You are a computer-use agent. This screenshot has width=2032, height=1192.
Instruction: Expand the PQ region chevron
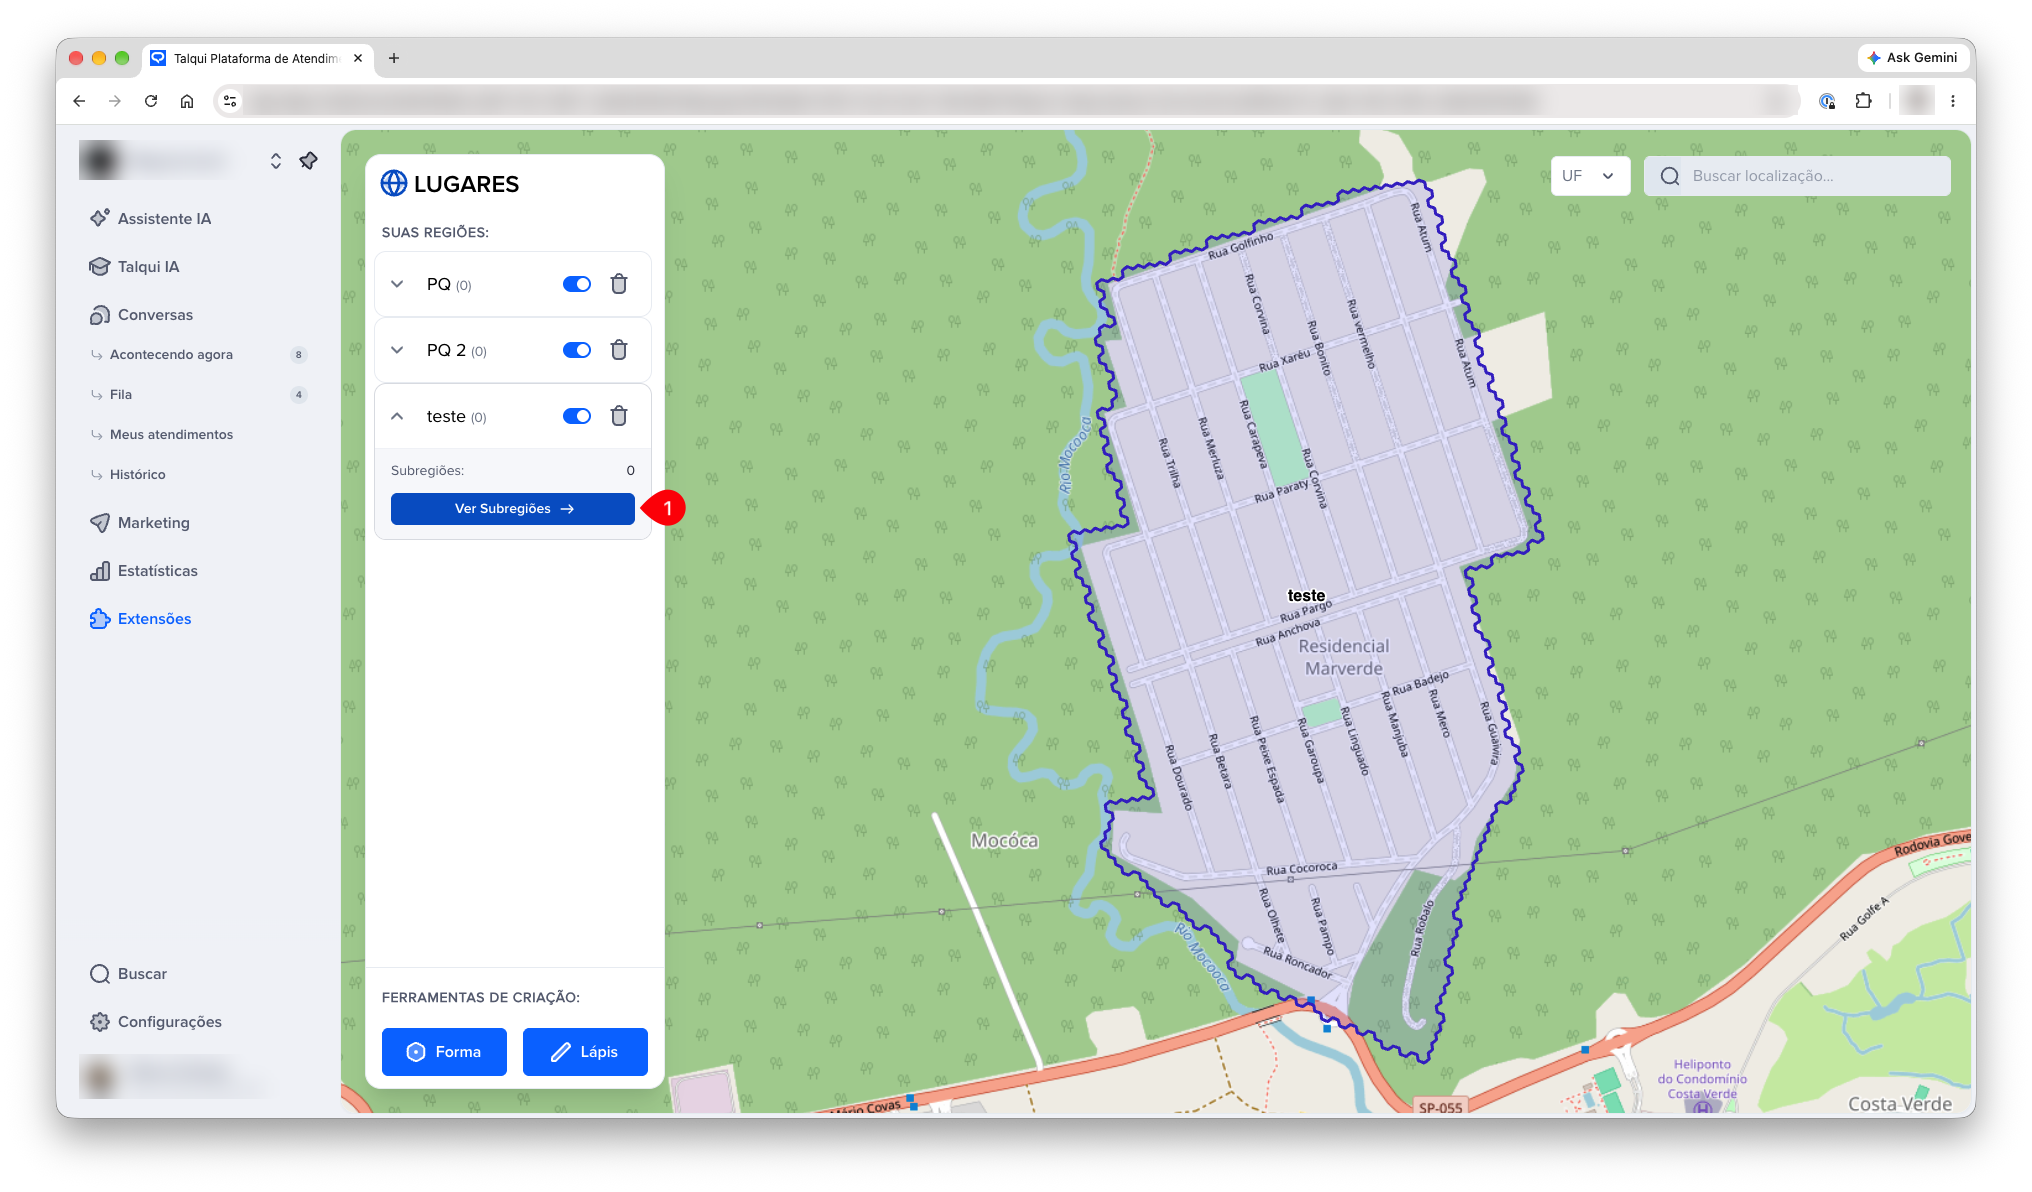pos(397,284)
